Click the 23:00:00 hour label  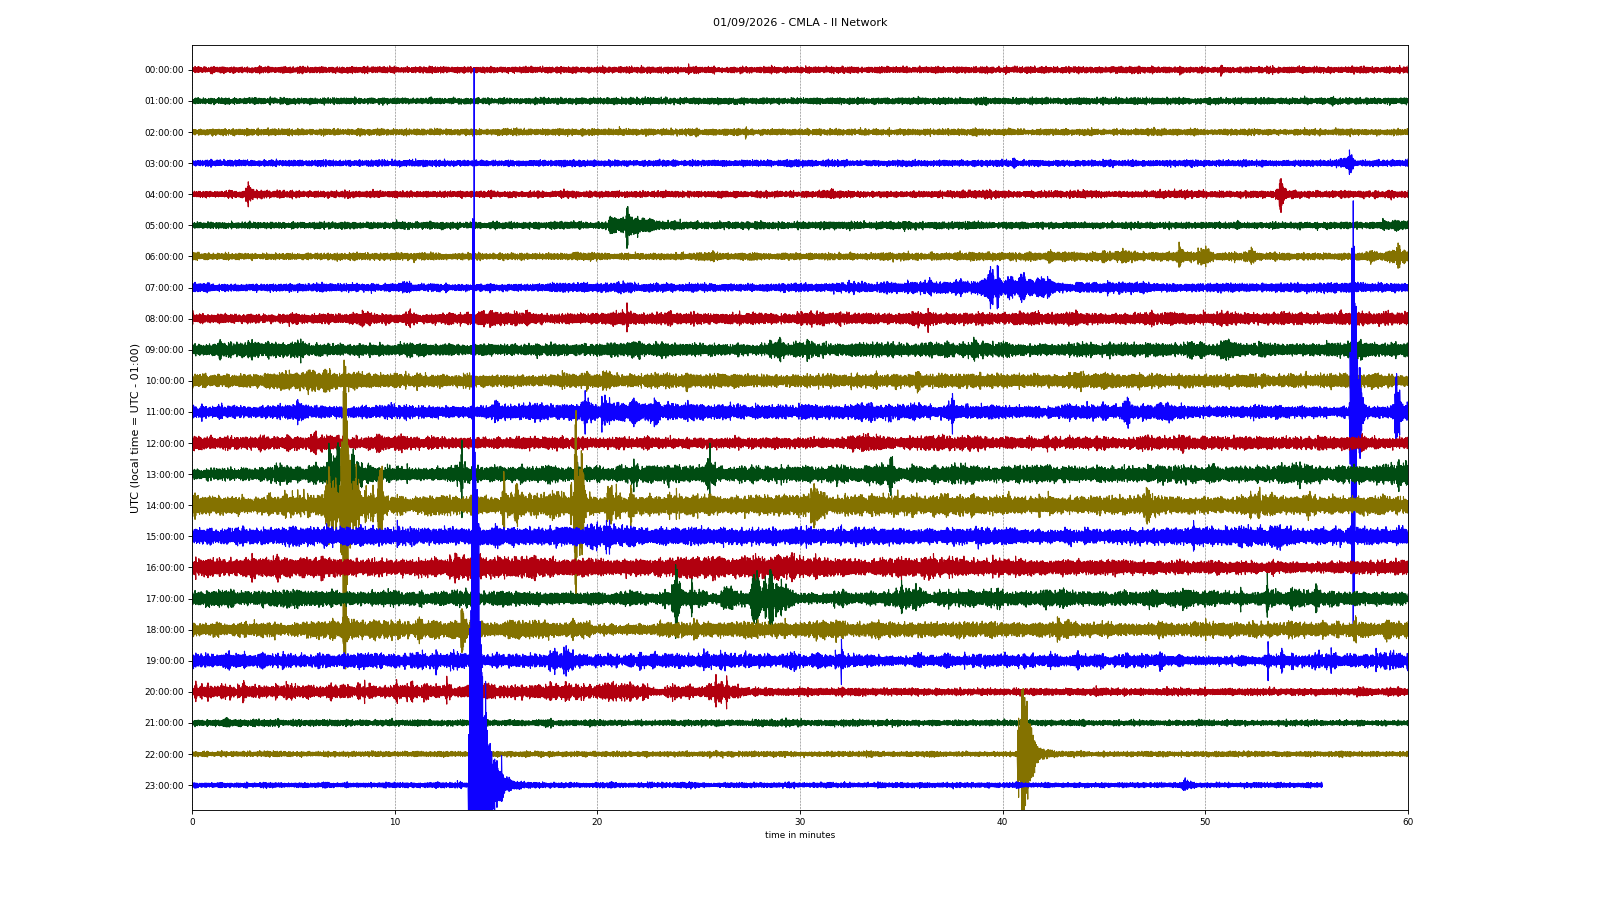pos(164,785)
